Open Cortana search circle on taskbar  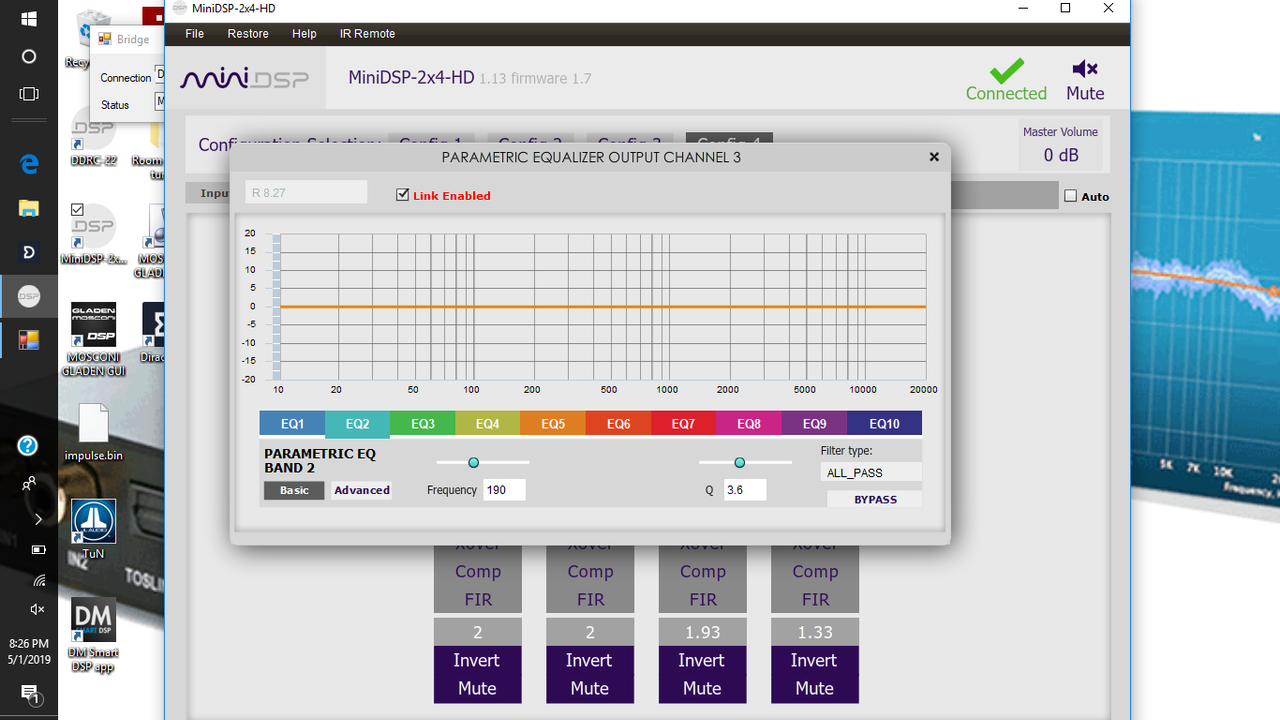[x=29, y=56]
